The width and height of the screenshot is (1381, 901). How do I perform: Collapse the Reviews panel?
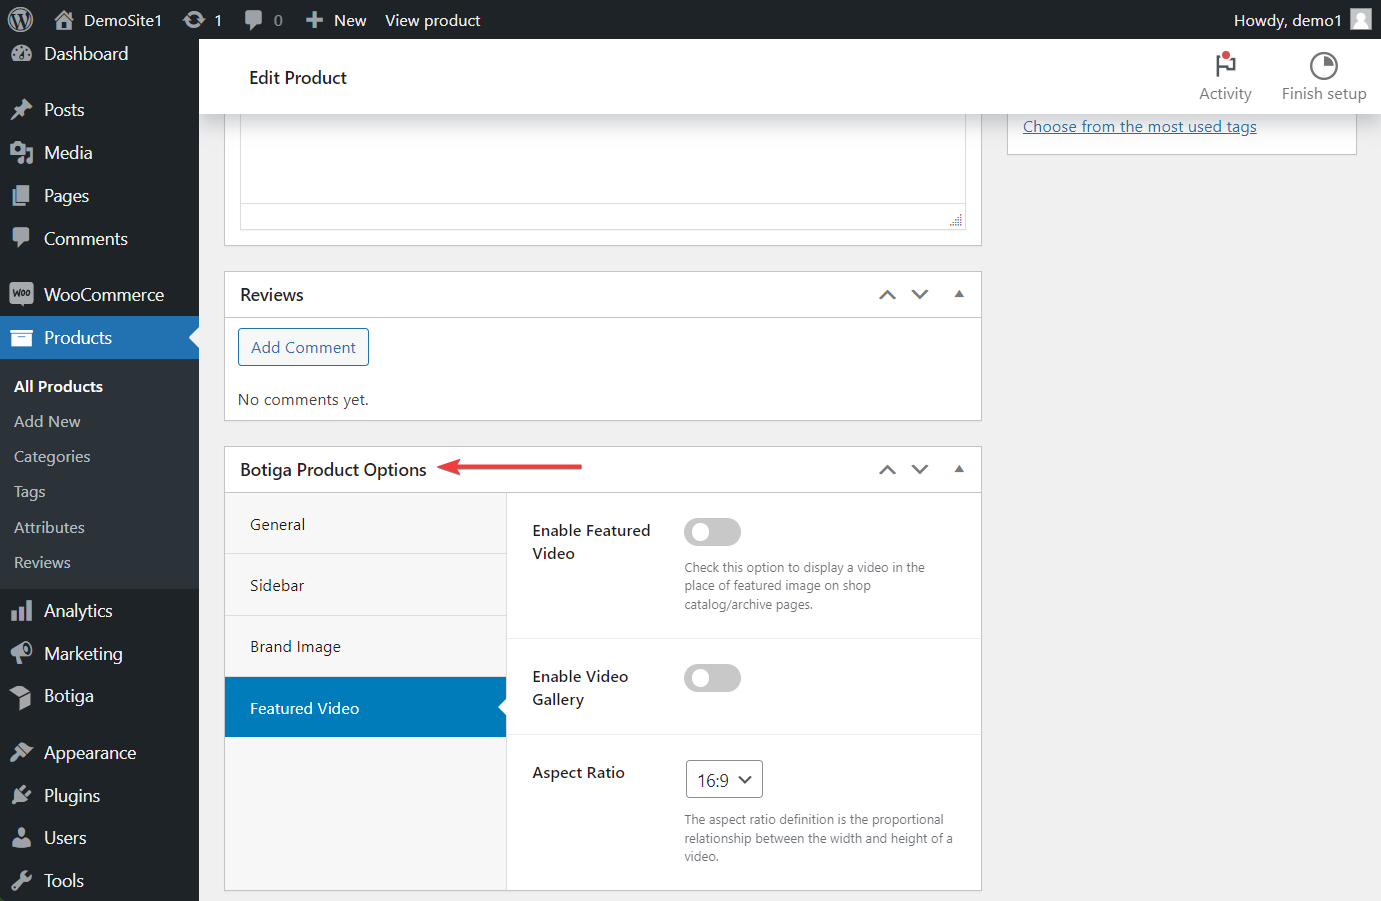[959, 294]
